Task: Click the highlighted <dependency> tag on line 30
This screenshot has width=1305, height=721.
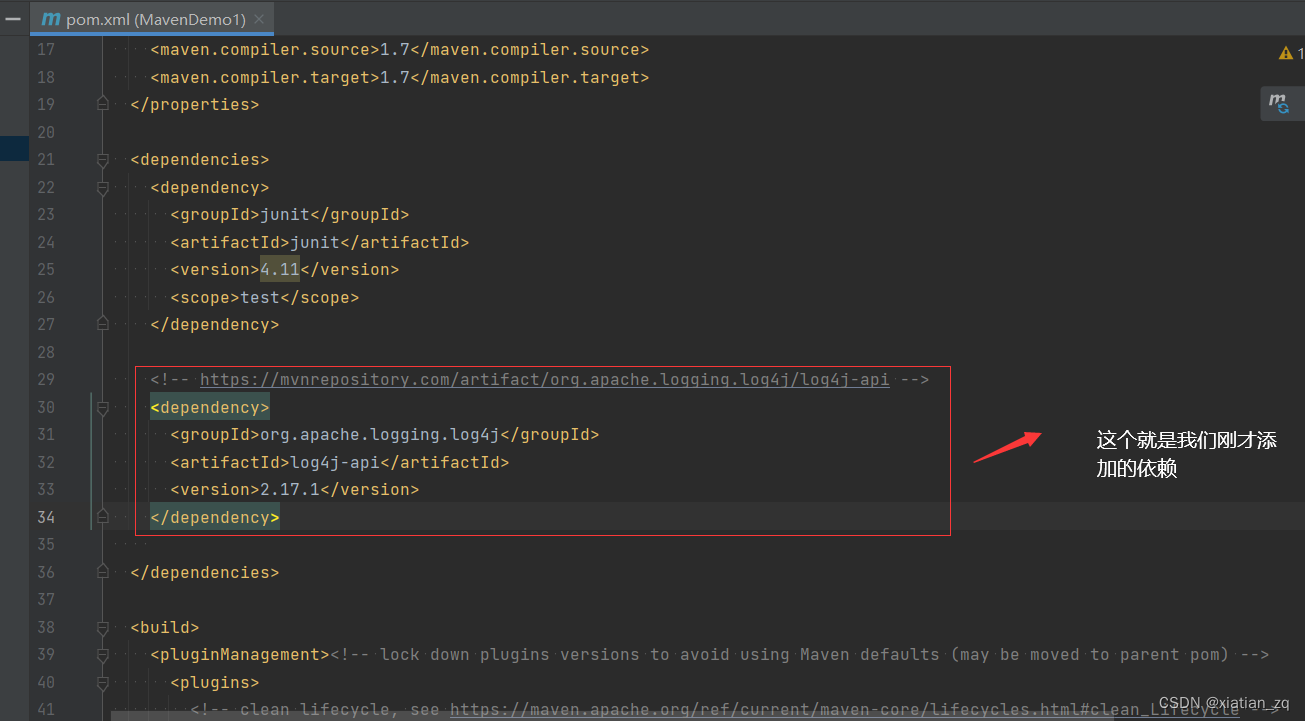Action: point(210,407)
